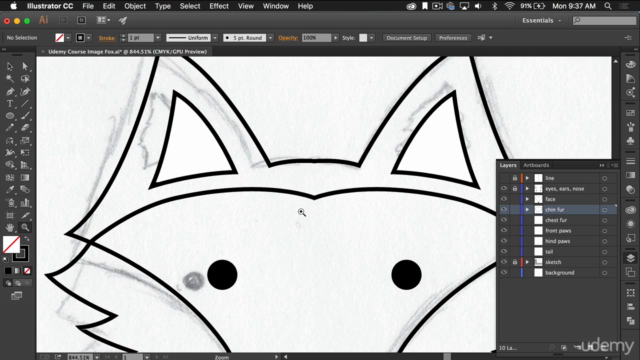
Task: Open the Object menu
Action: [x=135, y=6]
